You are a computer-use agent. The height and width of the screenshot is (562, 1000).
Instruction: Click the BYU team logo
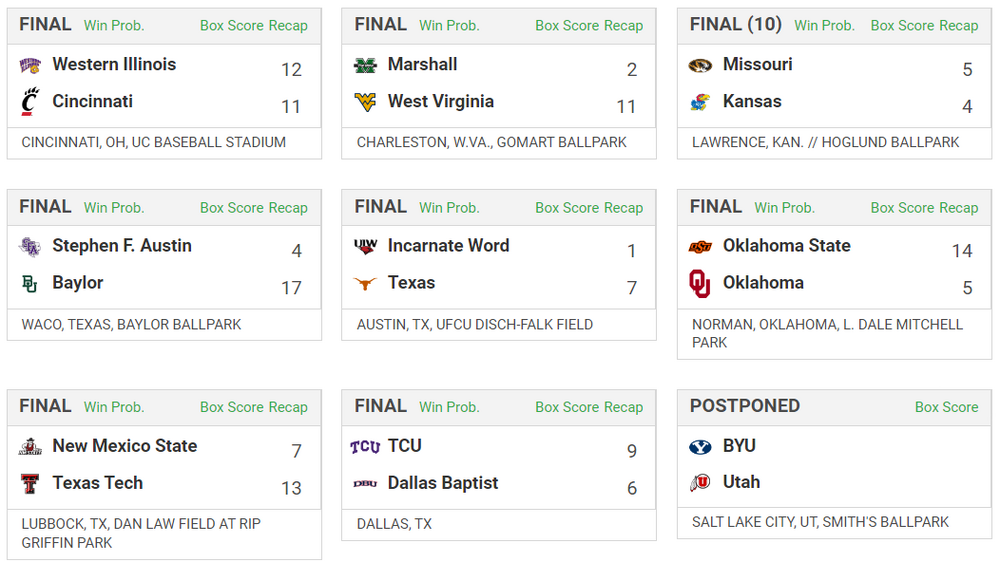tap(700, 446)
